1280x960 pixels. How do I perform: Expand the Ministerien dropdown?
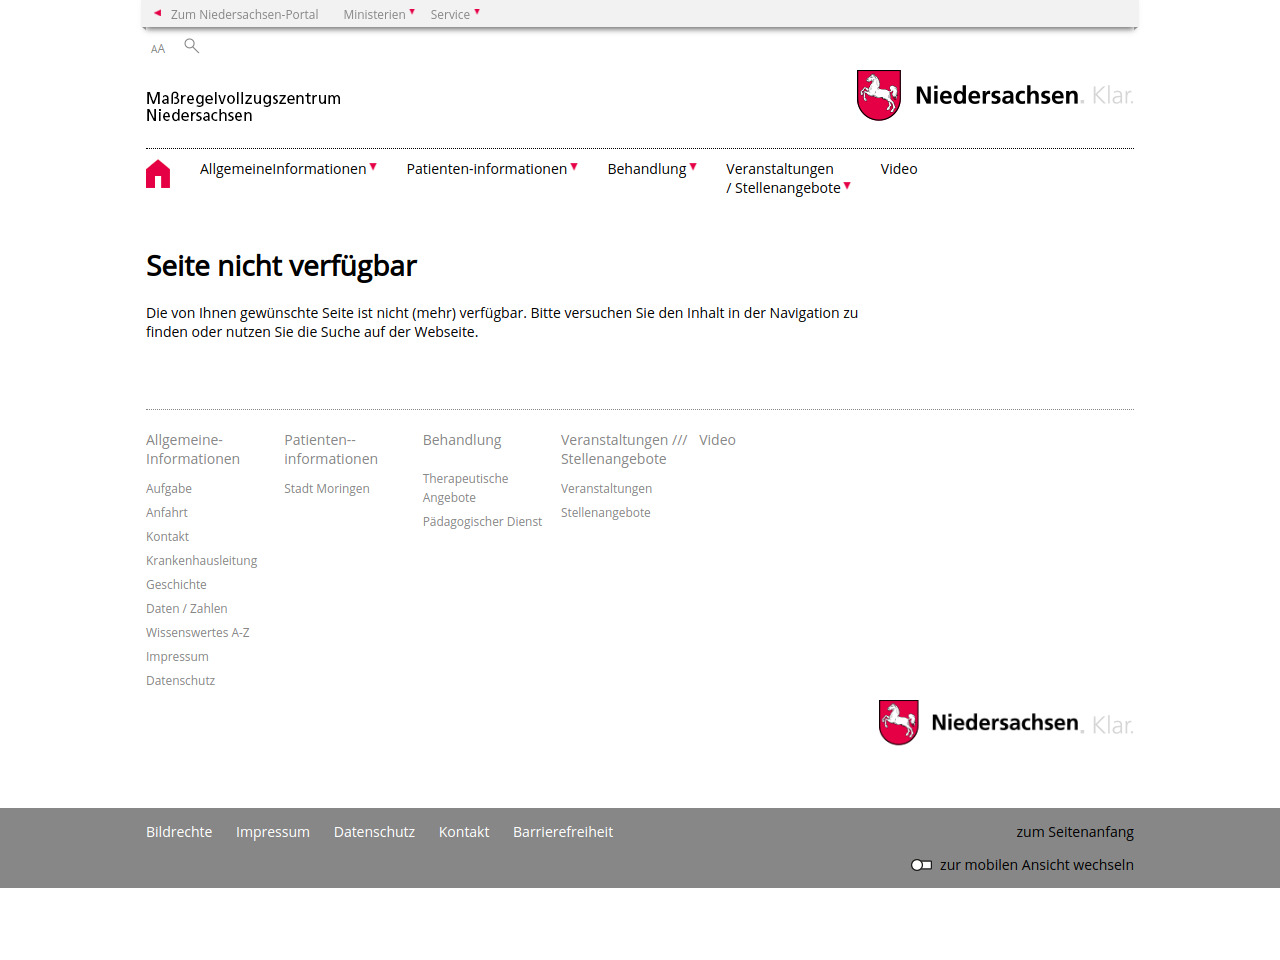click(x=378, y=14)
